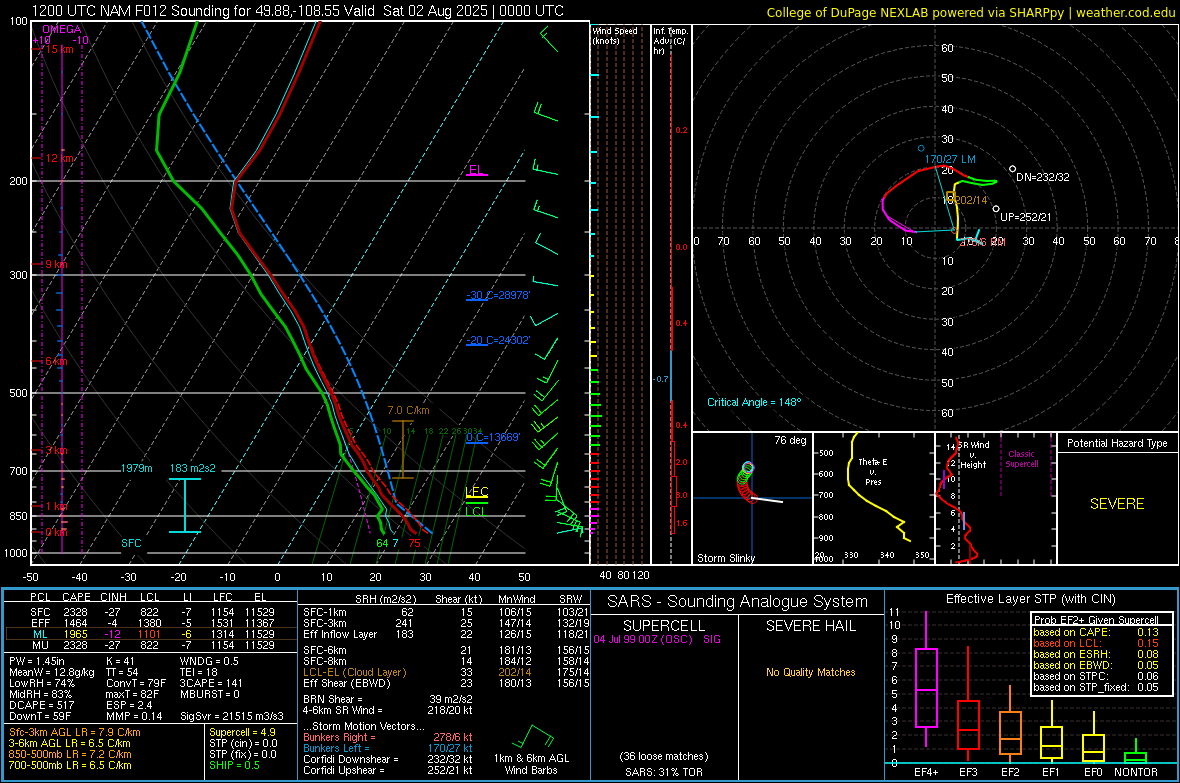Click the blue 'Bunkers Left = 170/27 kt' line
The height and width of the screenshot is (783, 1180).
(388, 748)
